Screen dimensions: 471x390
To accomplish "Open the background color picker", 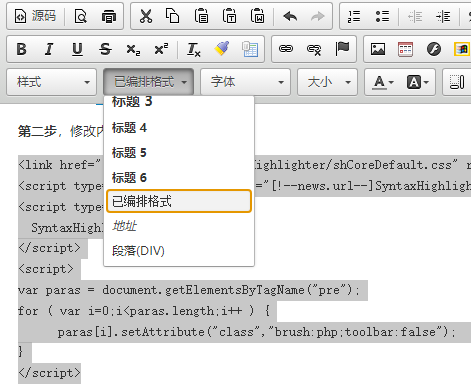I will [417, 82].
